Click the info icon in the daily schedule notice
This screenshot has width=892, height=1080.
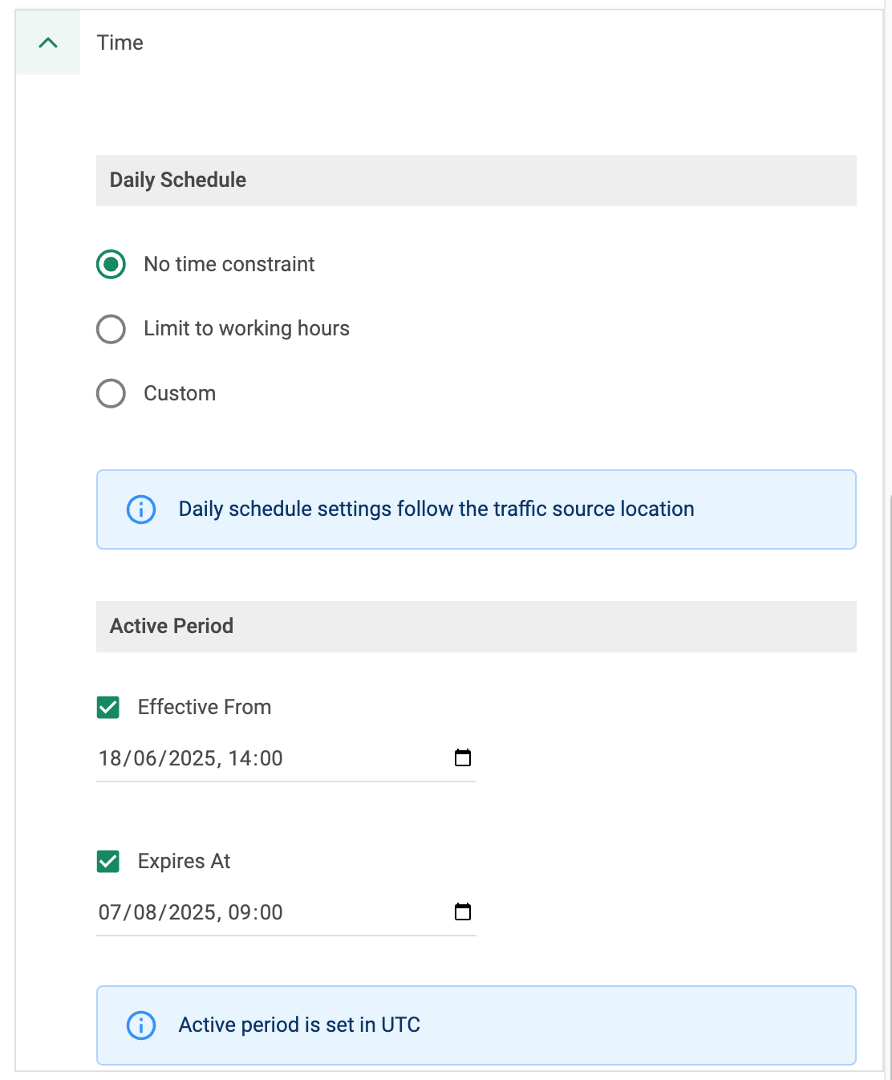coord(141,509)
